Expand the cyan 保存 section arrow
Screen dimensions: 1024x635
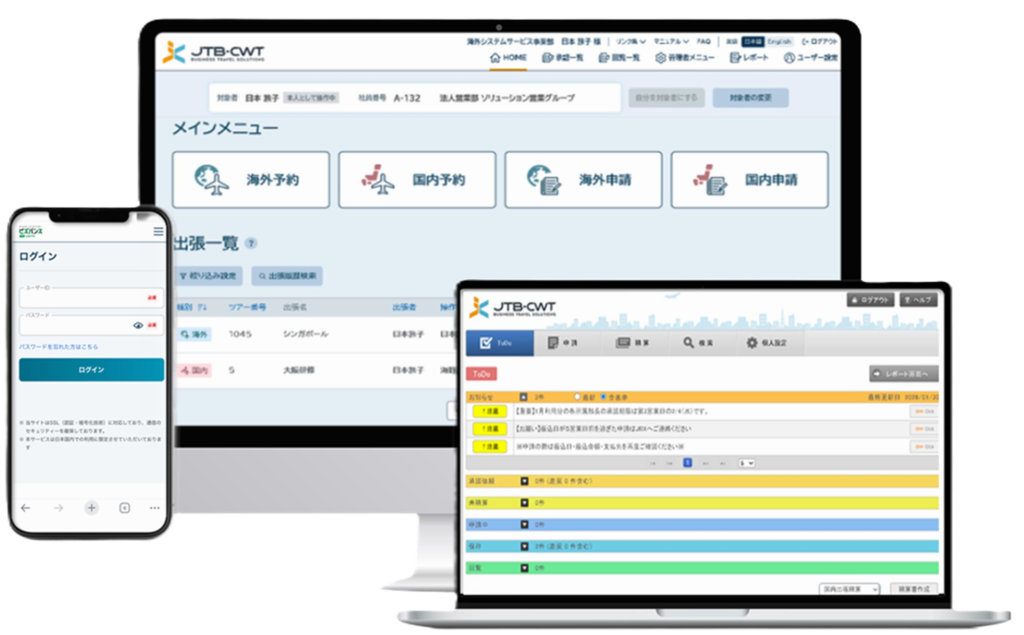(524, 546)
